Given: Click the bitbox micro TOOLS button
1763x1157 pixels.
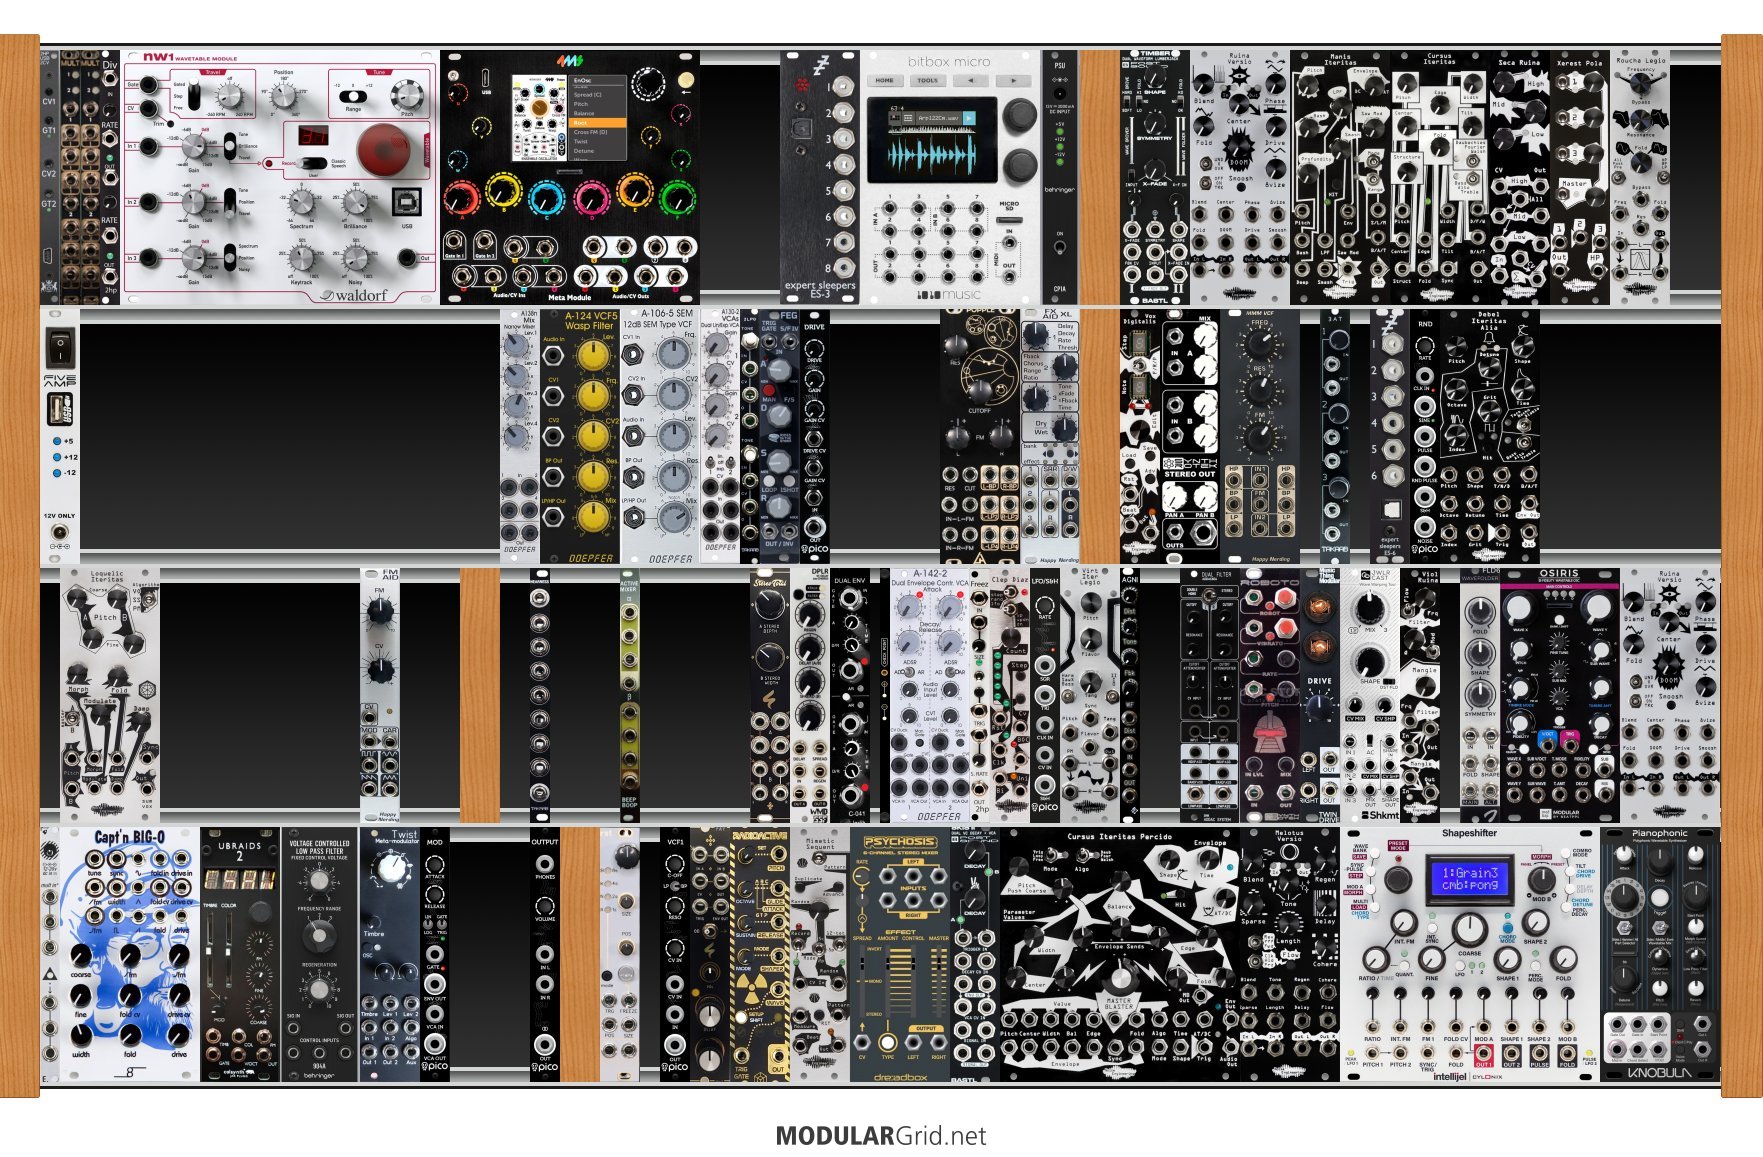Looking at the screenshot, I should (x=928, y=80).
